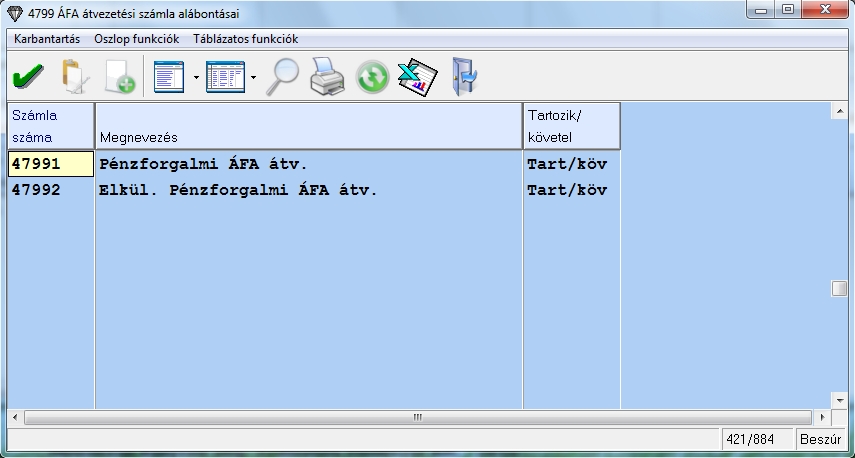Click the multi-column table layout icon
This screenshot has height=458, width=855.
(x=225, y=76)
